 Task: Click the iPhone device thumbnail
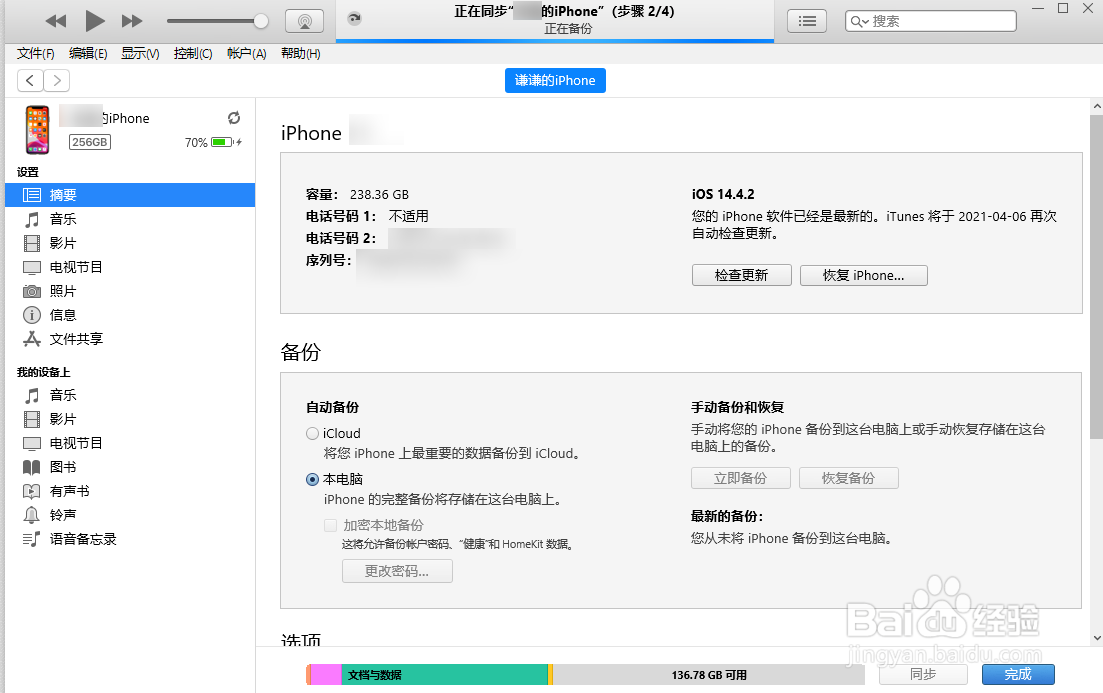click(x=37, y=129)
